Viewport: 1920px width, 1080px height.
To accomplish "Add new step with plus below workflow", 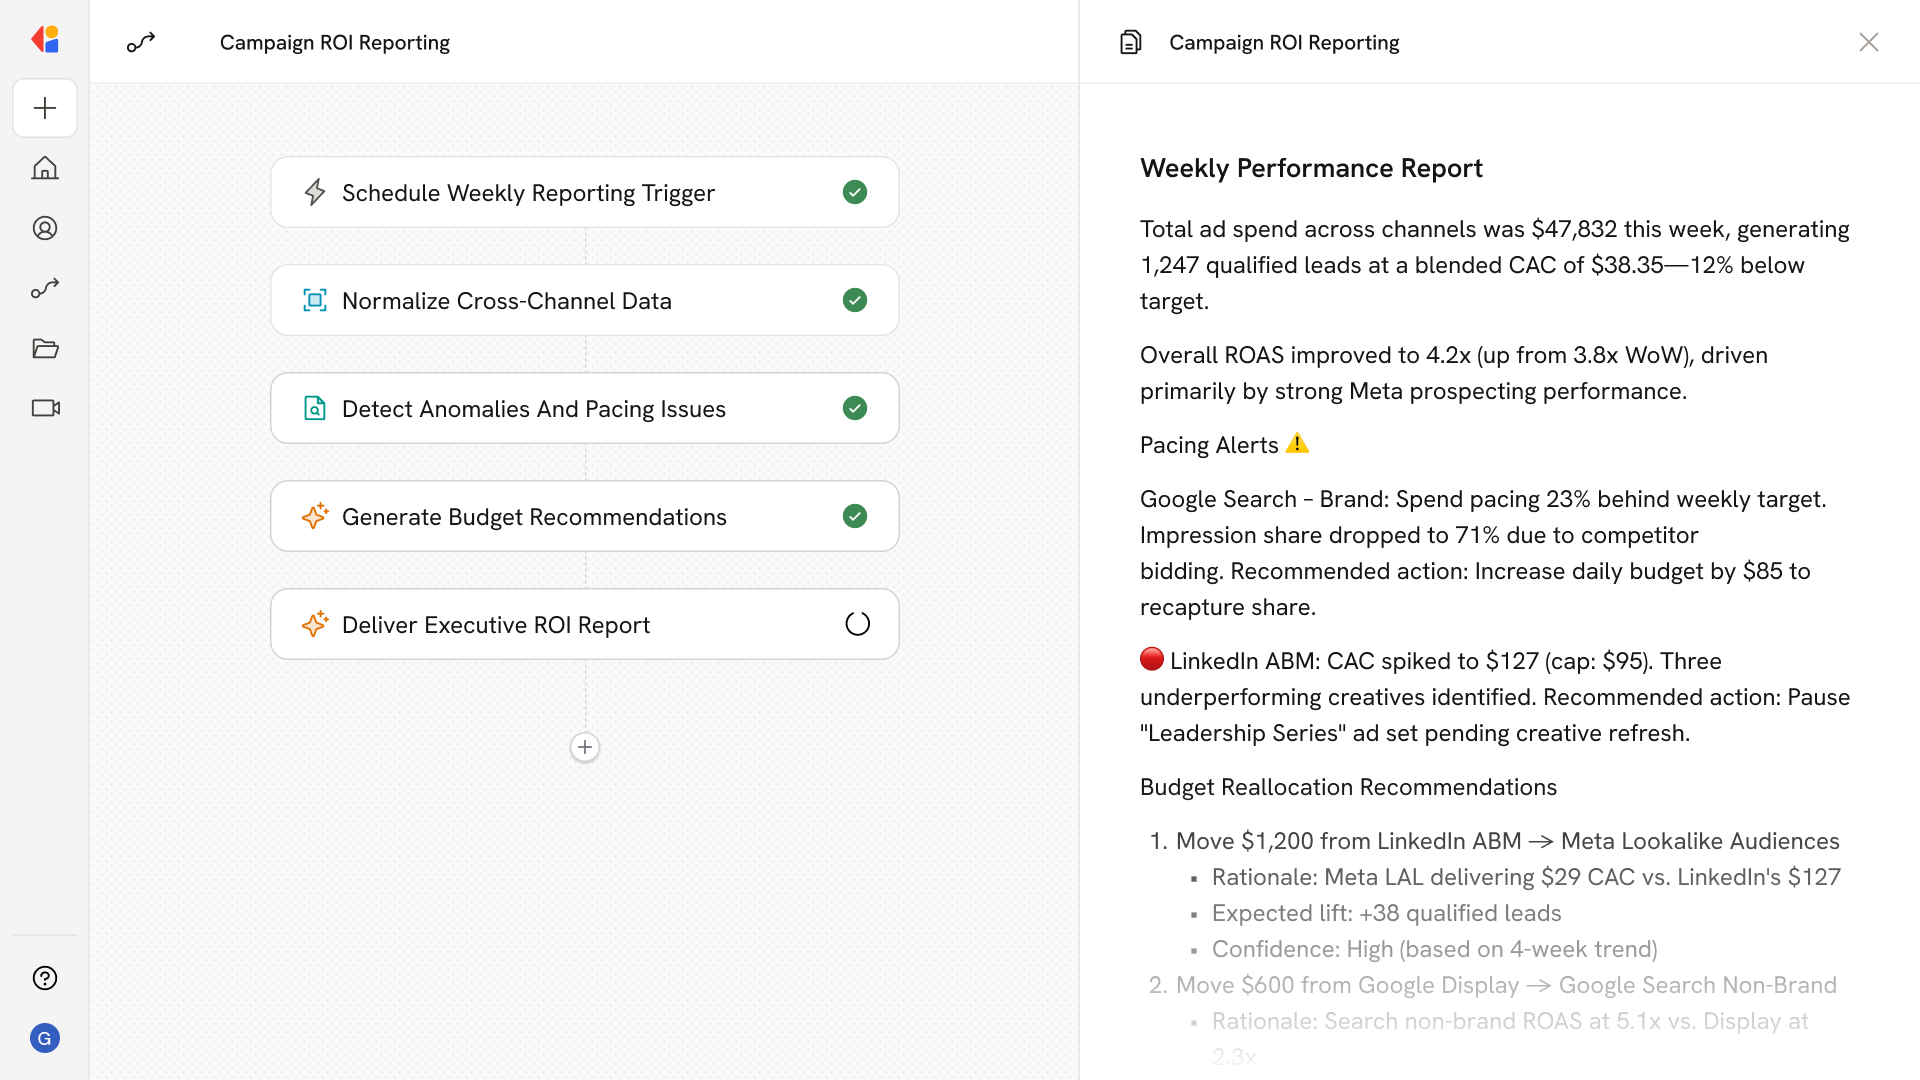I will point(585,747).
